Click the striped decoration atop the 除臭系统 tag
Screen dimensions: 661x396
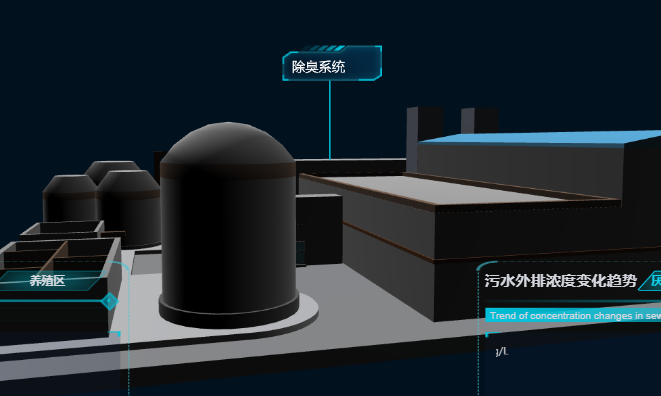point(324,48)
